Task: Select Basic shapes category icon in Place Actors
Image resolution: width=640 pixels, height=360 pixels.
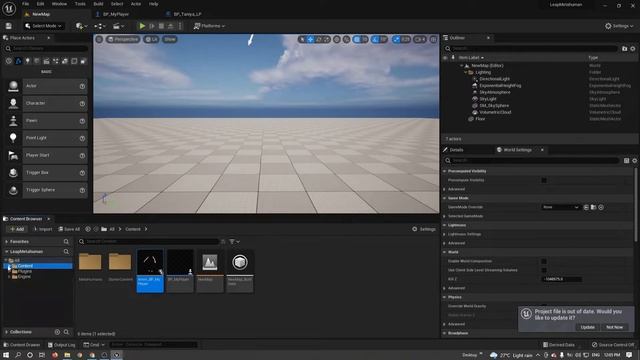Action: (x=18, y=61)
